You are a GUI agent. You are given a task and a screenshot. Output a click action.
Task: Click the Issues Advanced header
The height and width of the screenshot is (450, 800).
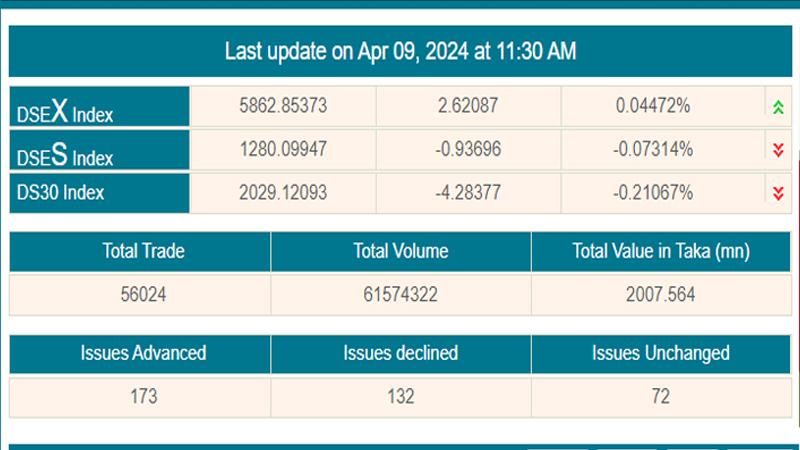coord(143,353)
